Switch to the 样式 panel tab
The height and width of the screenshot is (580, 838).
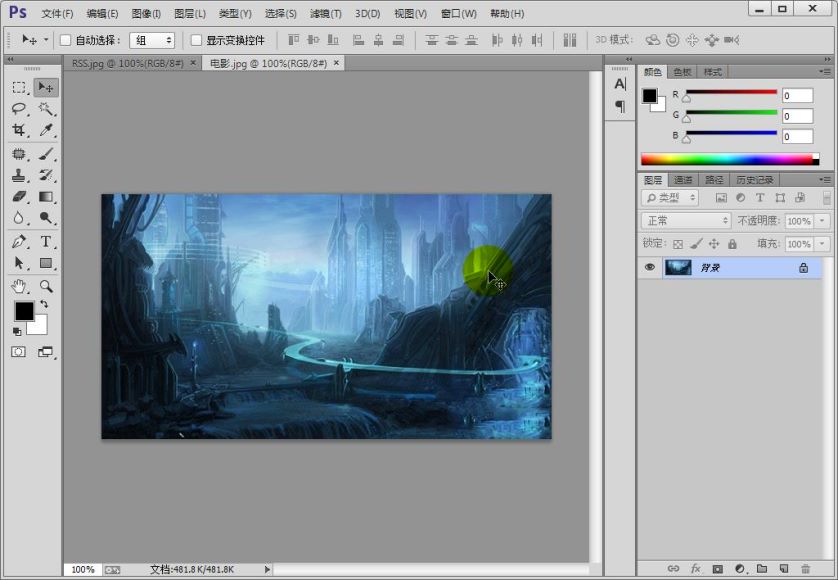[x=712, y=72]
